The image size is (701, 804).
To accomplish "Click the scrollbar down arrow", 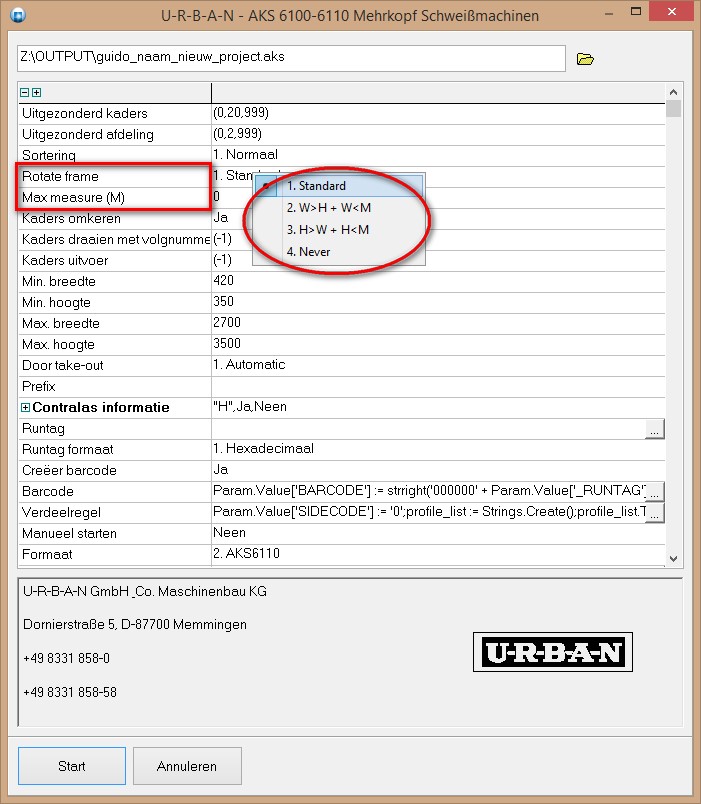I will pos(674,558).
